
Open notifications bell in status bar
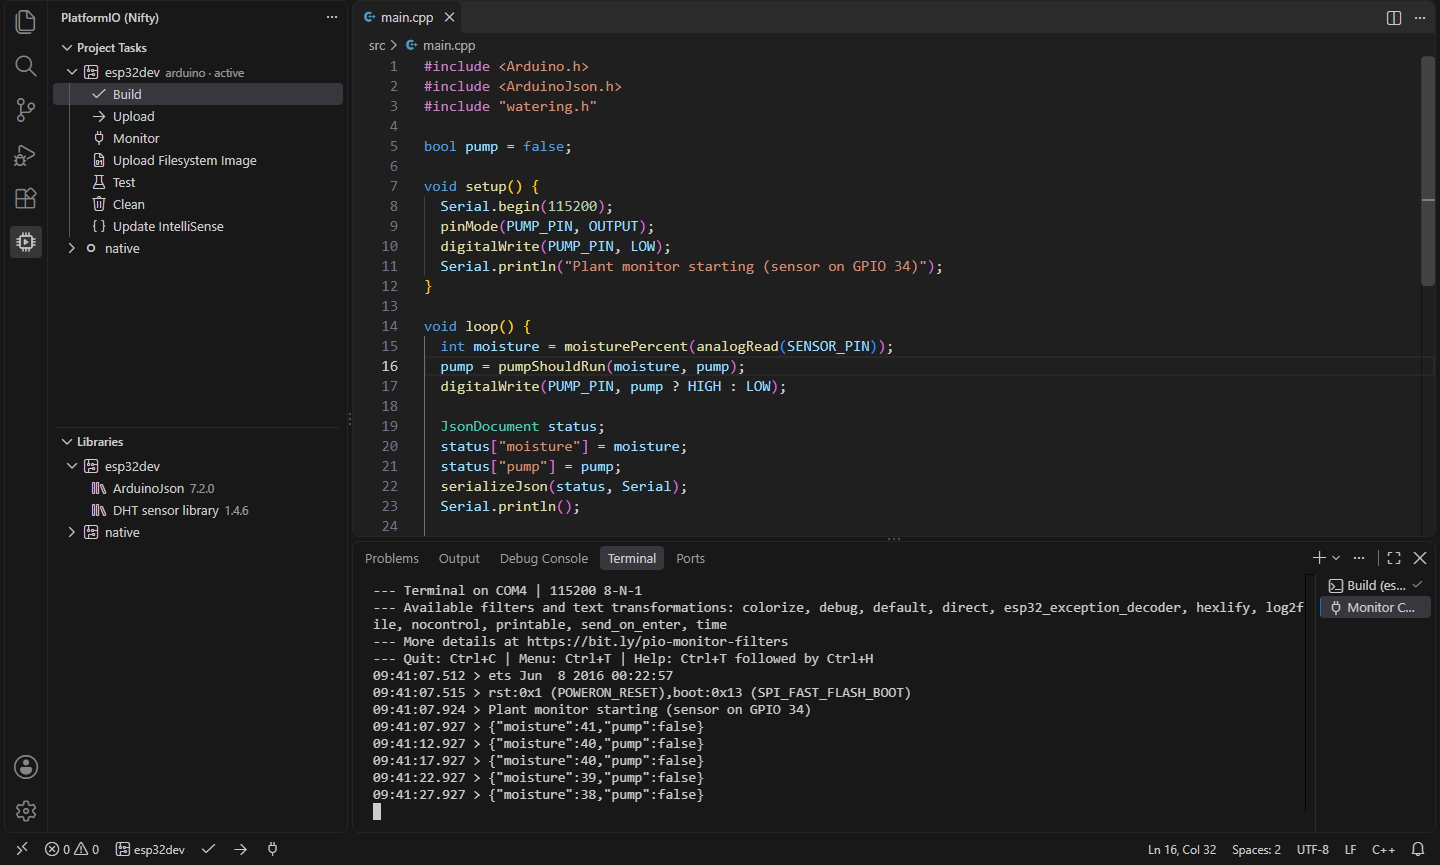tap(1418, 849)
